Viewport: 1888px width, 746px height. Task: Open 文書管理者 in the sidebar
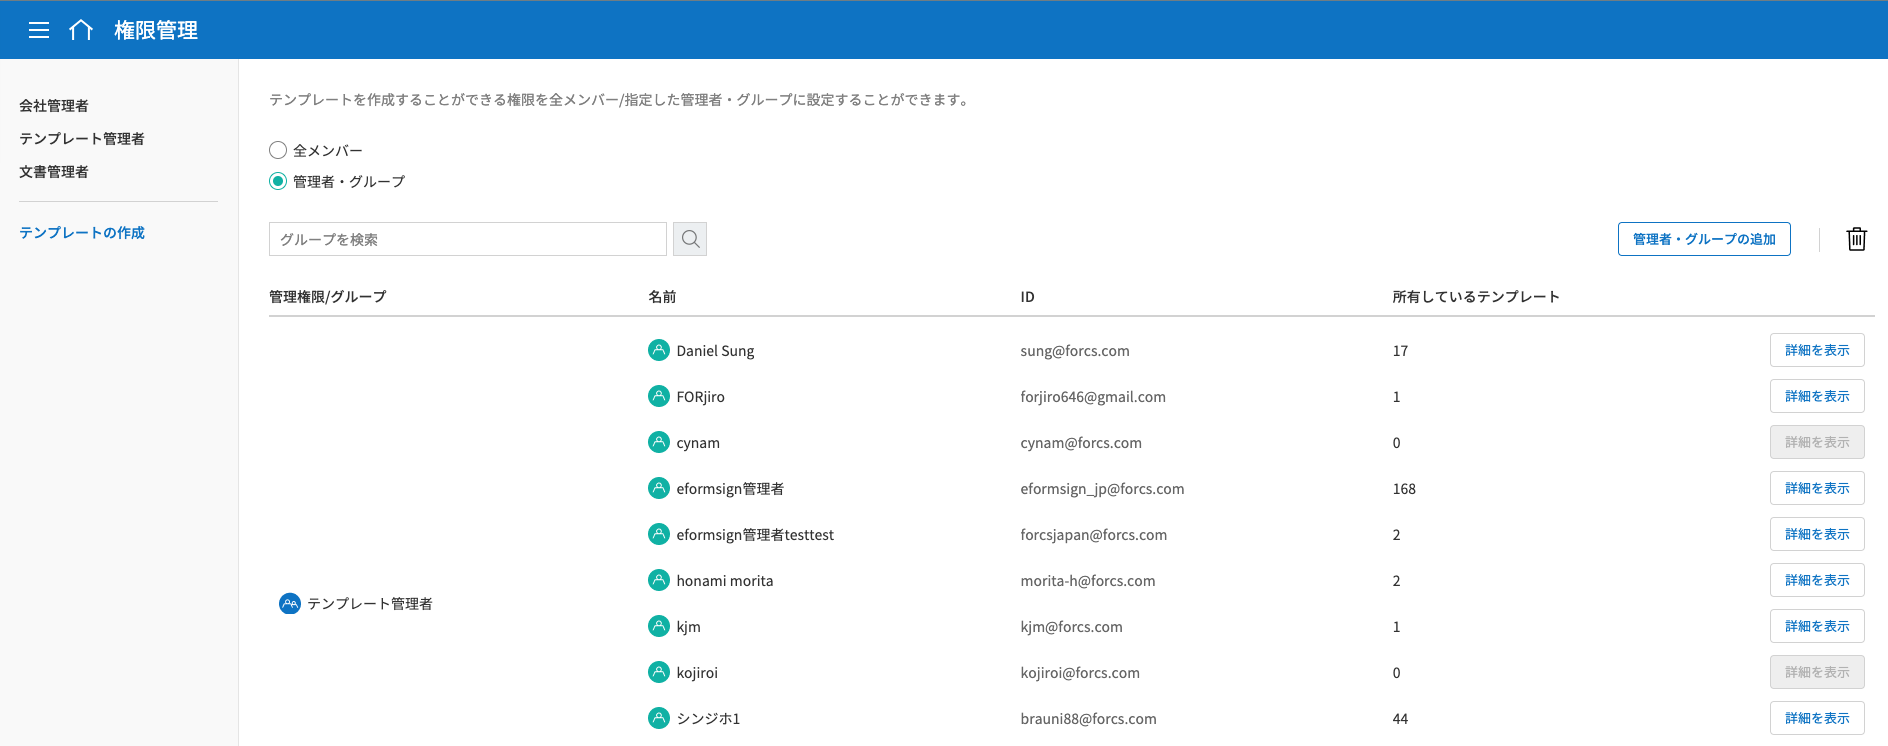coord(54,172)
